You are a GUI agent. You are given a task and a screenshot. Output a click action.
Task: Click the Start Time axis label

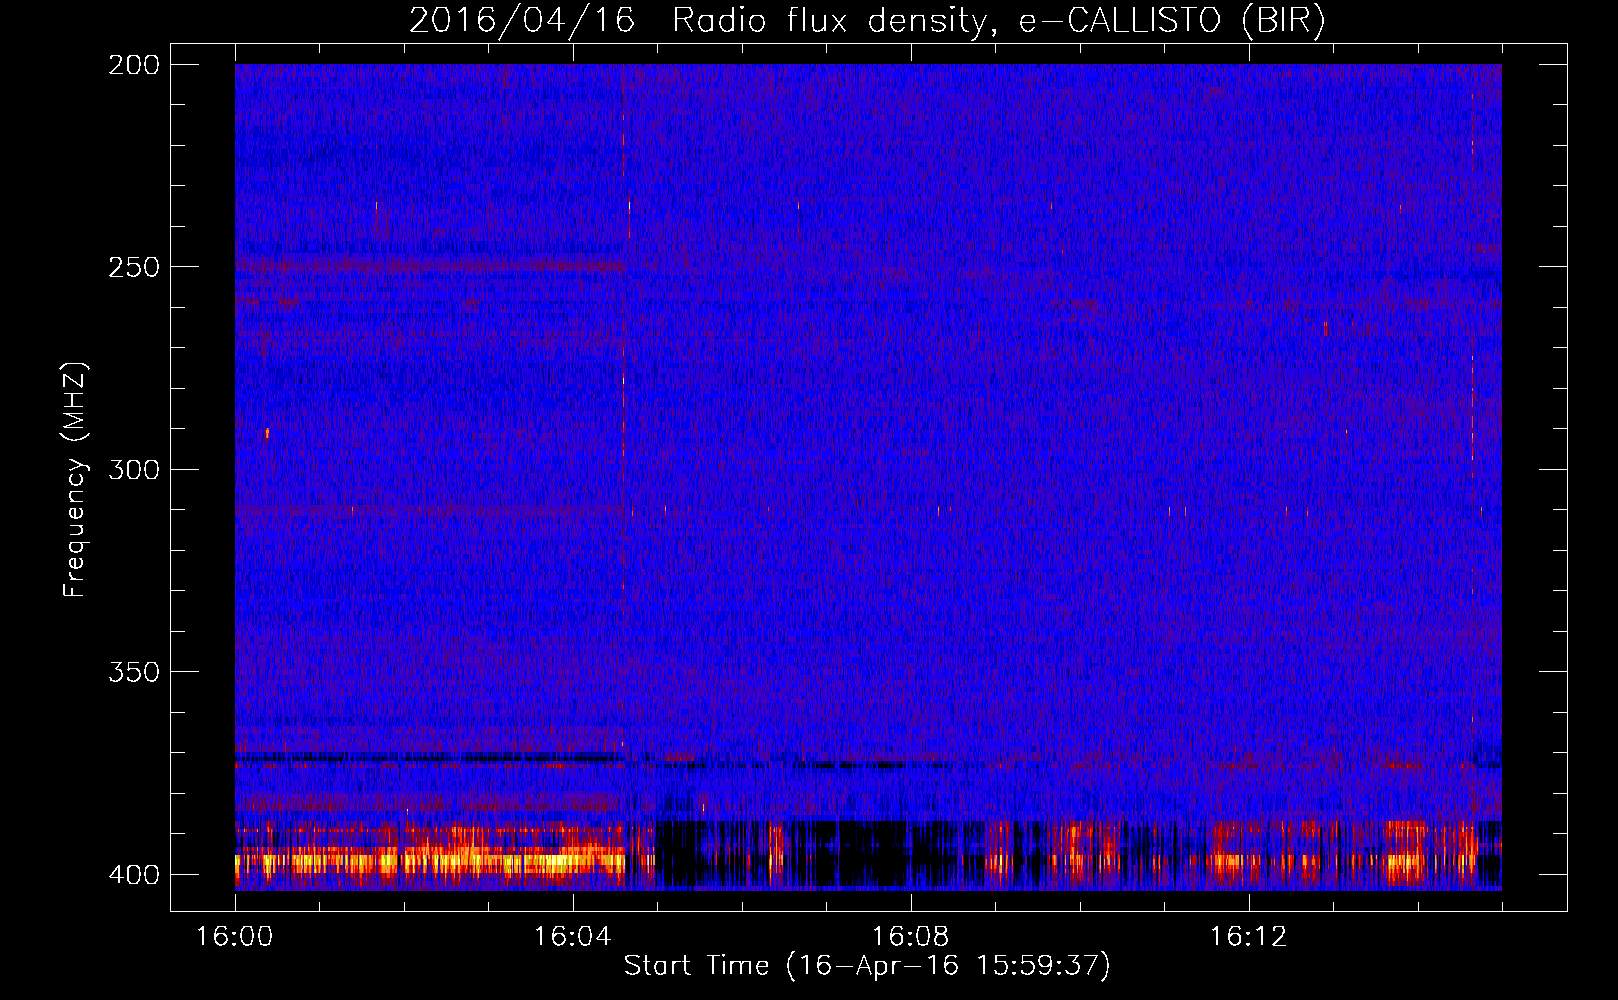coord(867,966)
